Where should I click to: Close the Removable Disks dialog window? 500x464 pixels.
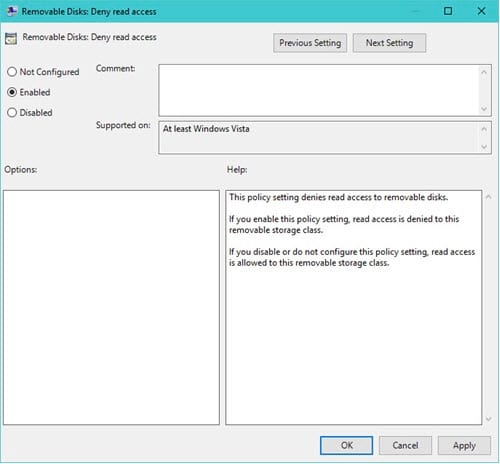[x=481, y=11]
